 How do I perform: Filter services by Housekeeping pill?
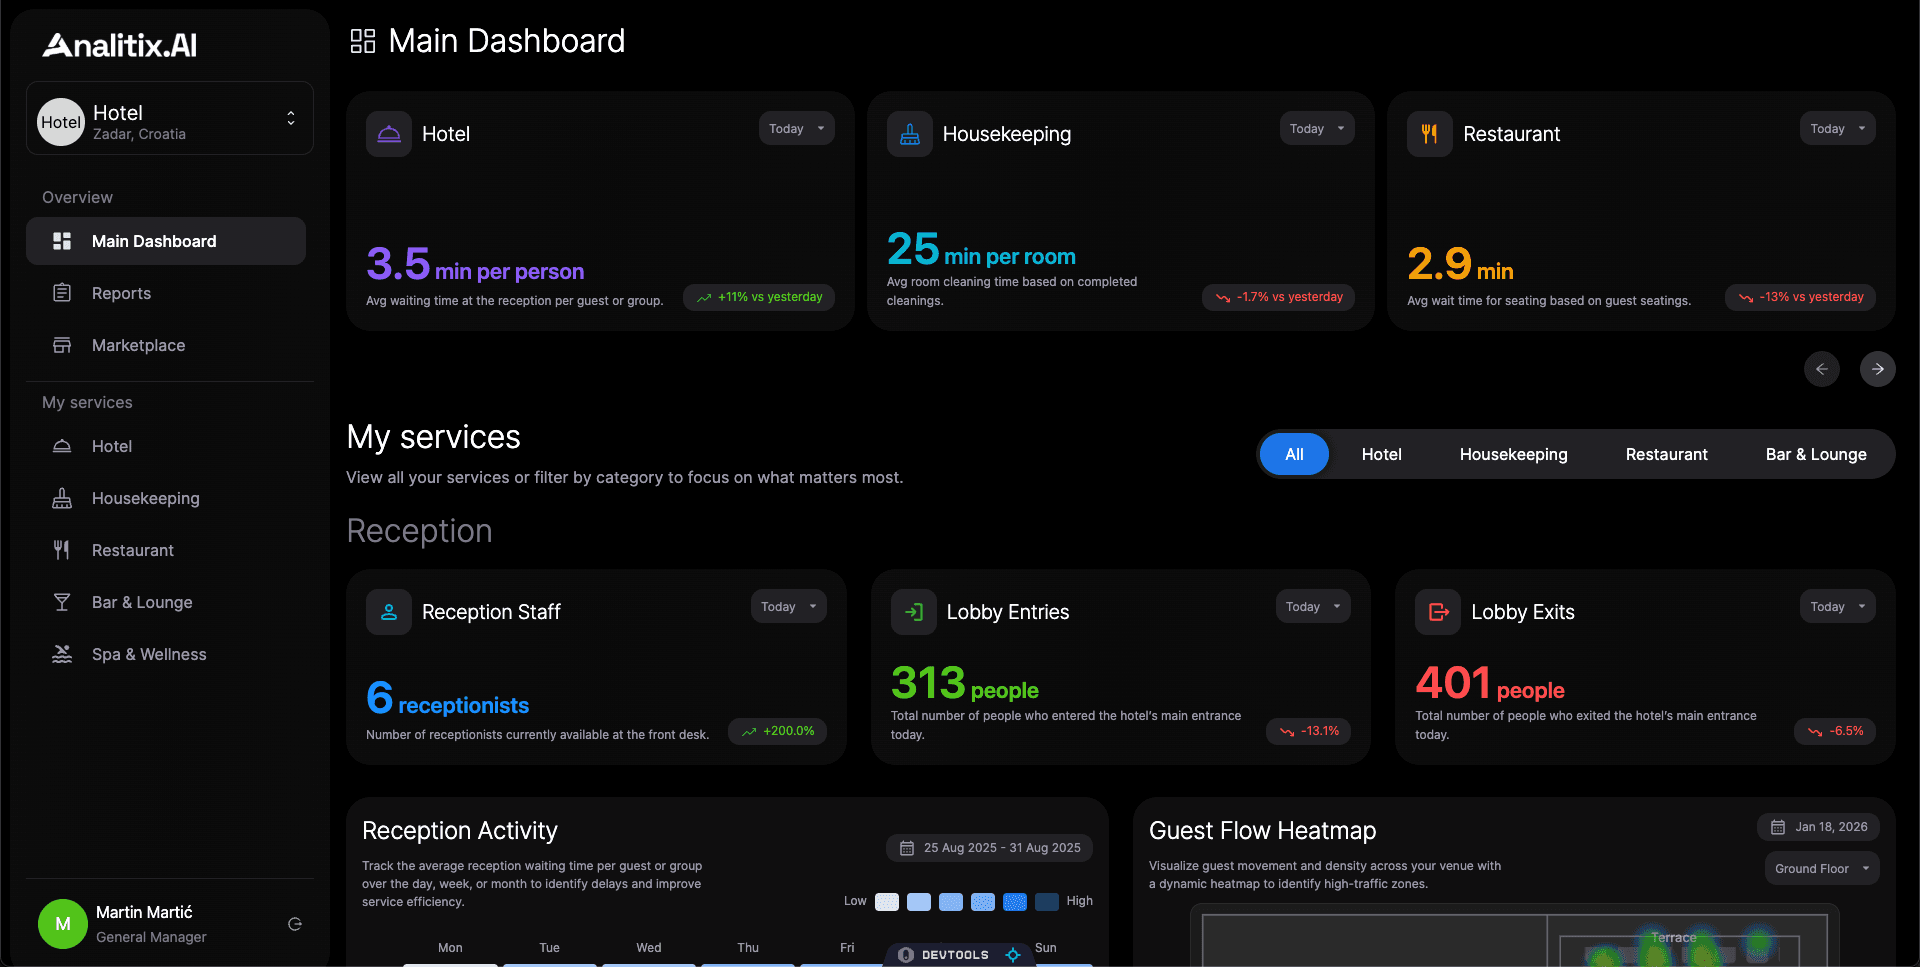point(1513,454)
